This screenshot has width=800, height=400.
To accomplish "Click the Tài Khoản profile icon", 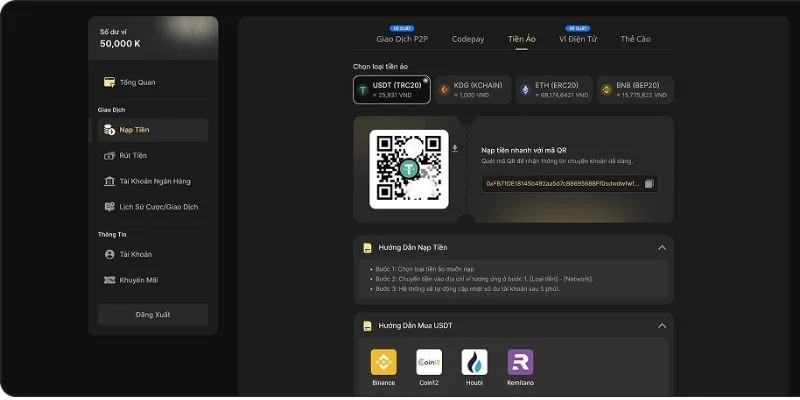I will point(109,254).
